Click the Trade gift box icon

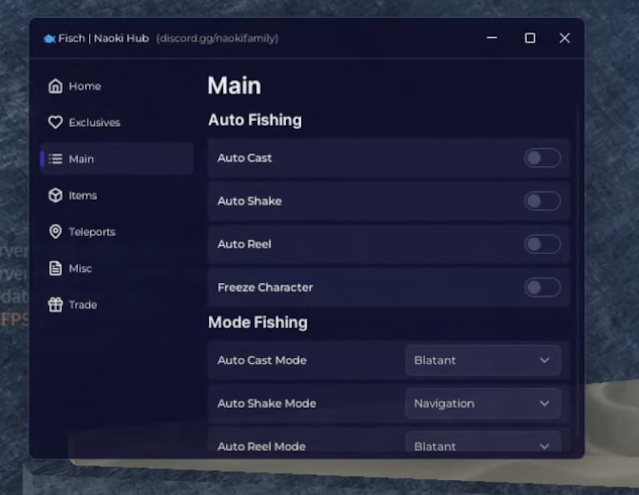[x=55, y=304]
